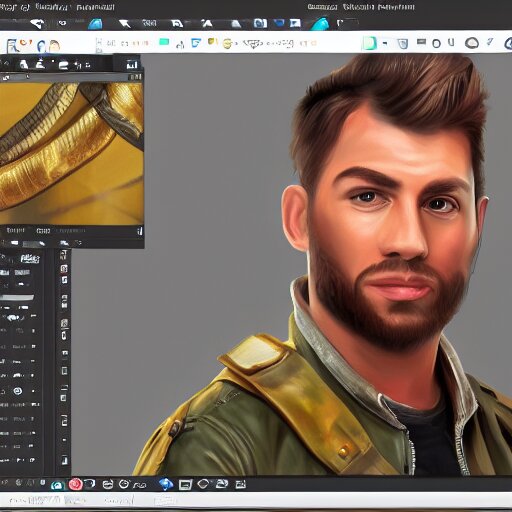The image size is (512, 512).
Task: Click the squiggle line icon in bottom bar
Action: click(140, 485)
